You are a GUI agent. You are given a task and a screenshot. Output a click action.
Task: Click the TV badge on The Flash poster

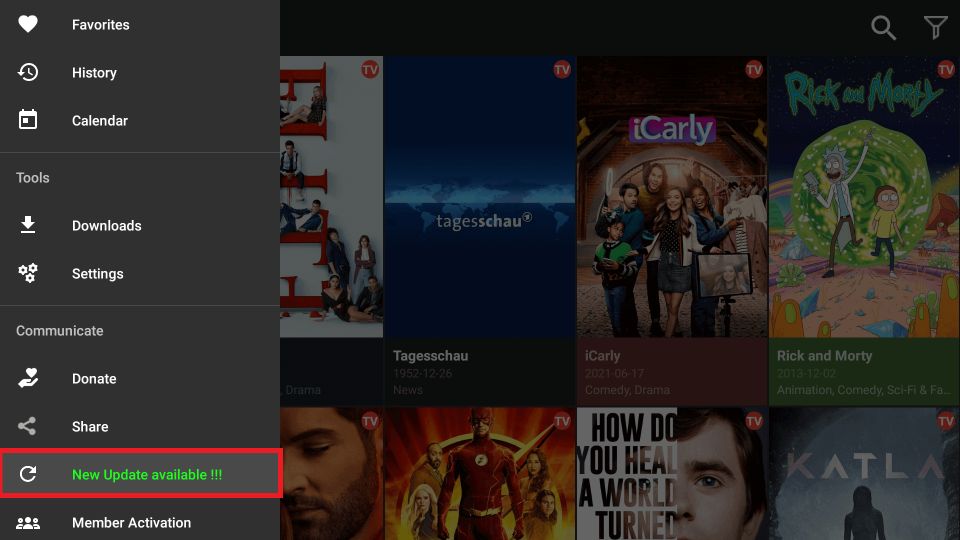pyautogui.click(x=561, y=421)
